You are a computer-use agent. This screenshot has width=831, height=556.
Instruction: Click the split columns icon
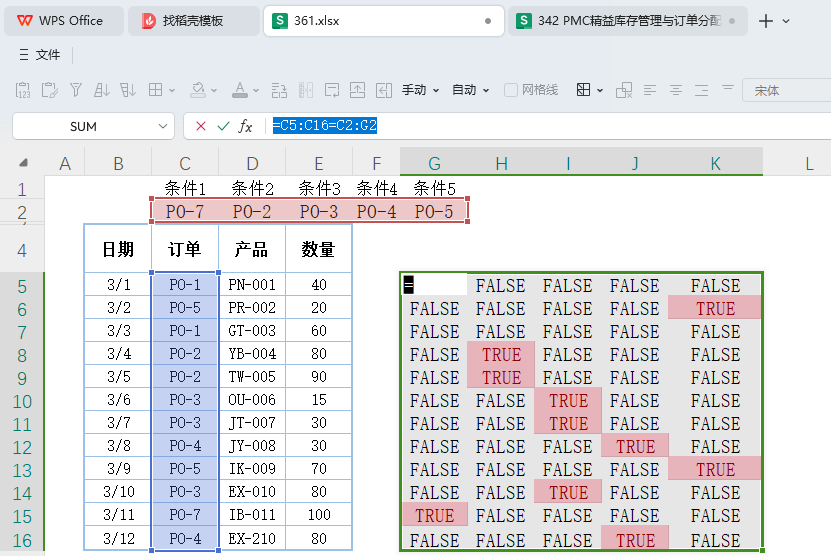(306, 90)
